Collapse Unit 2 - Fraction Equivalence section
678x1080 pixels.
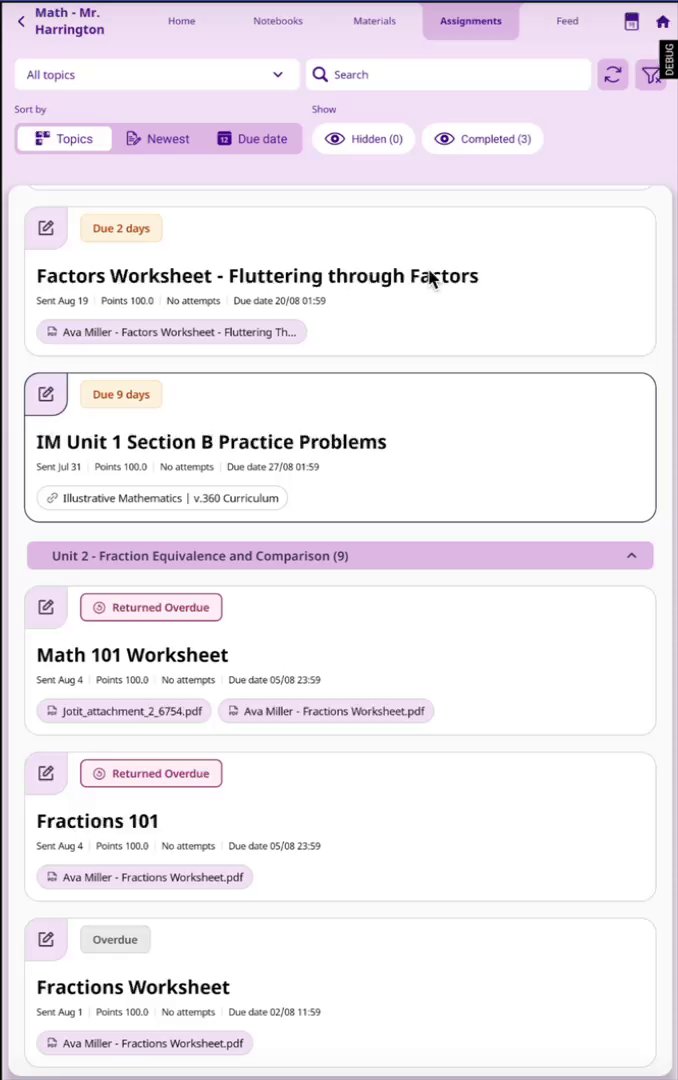(x=631, y=556)
